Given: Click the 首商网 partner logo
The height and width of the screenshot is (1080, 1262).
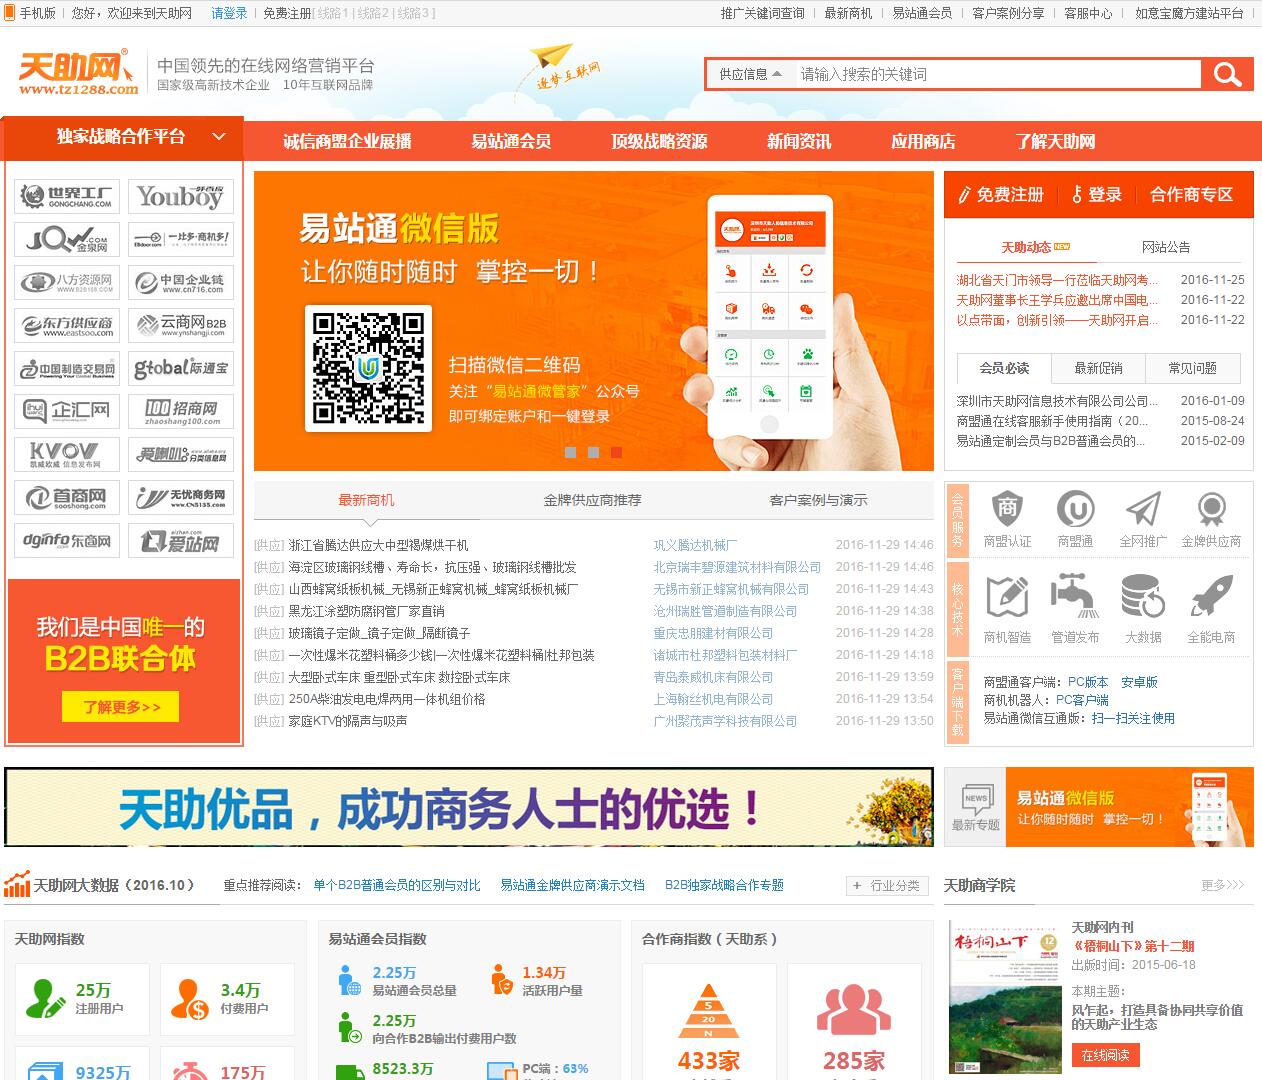Looking at the screenshot, I should (67, 497).
